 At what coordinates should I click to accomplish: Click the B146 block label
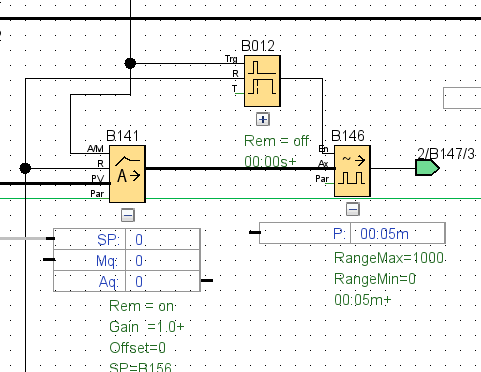348,136
